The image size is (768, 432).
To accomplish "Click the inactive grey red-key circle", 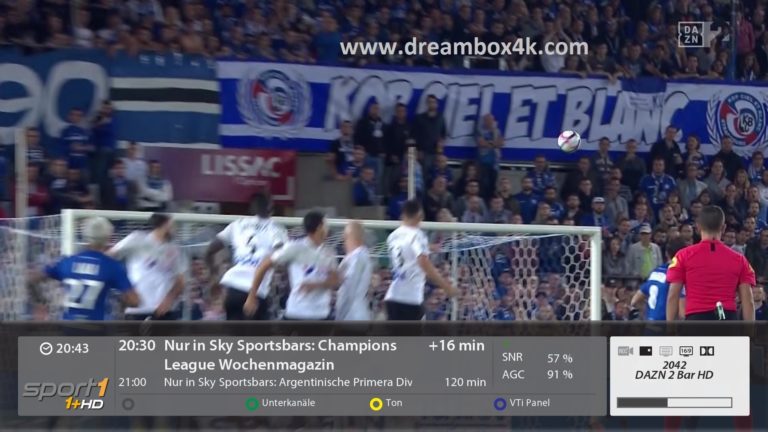I will click(128, 404).
